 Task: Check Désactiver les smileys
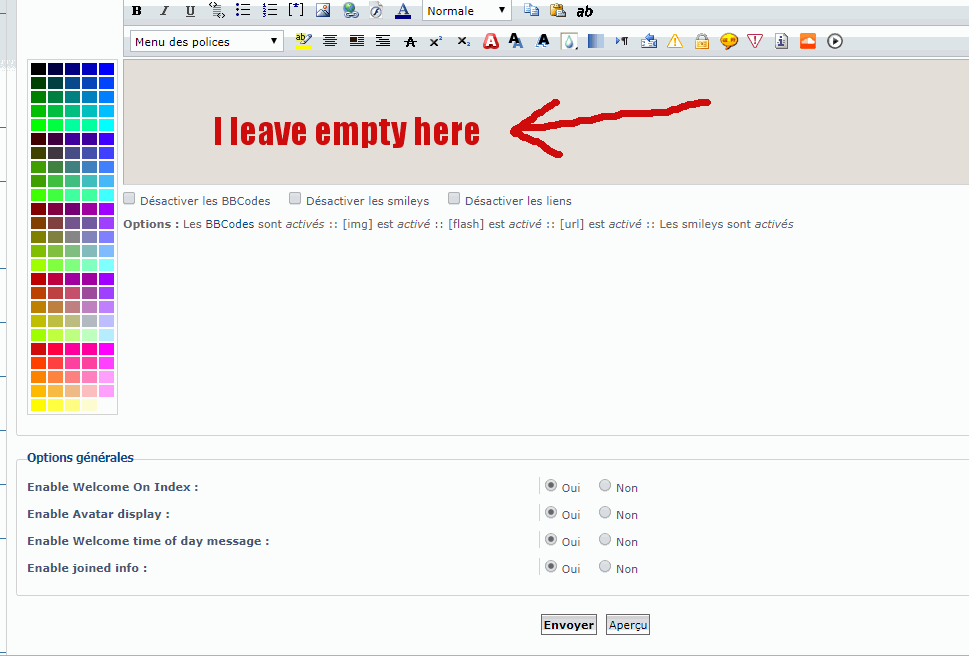tap(295, 199)
